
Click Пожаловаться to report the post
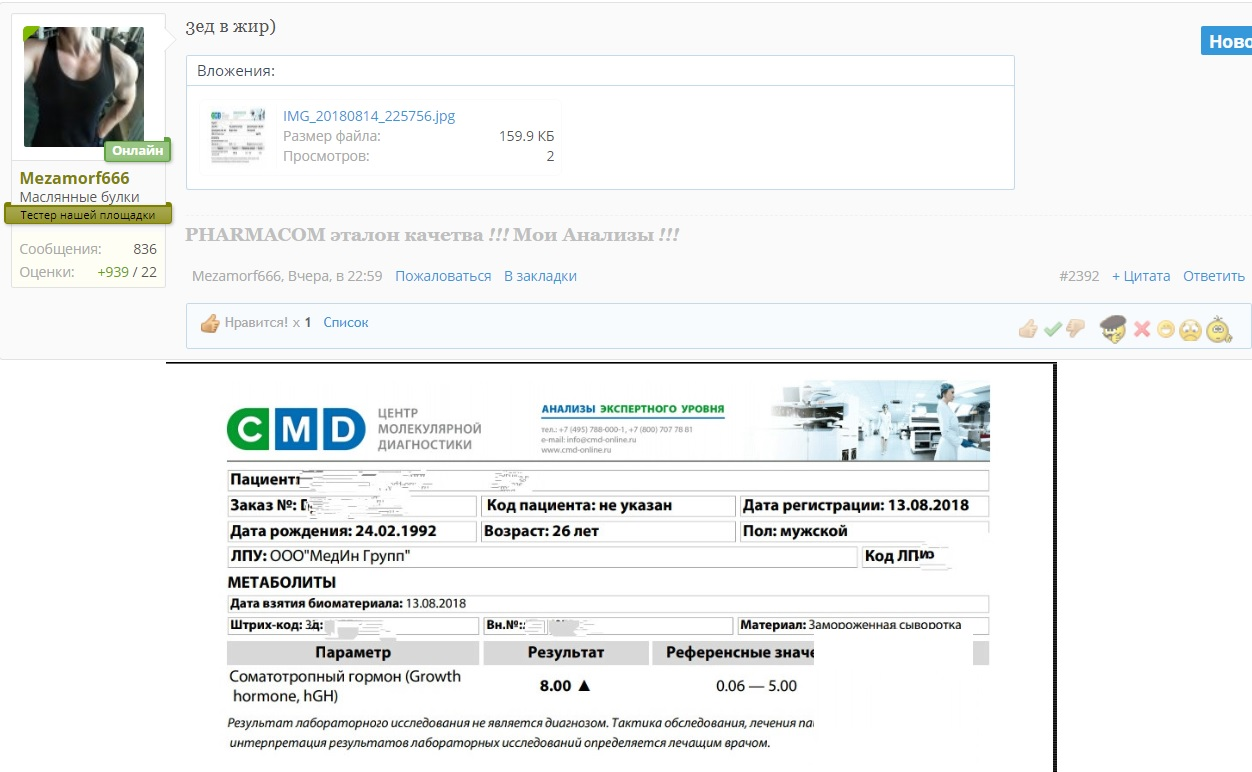coord(444,275)
